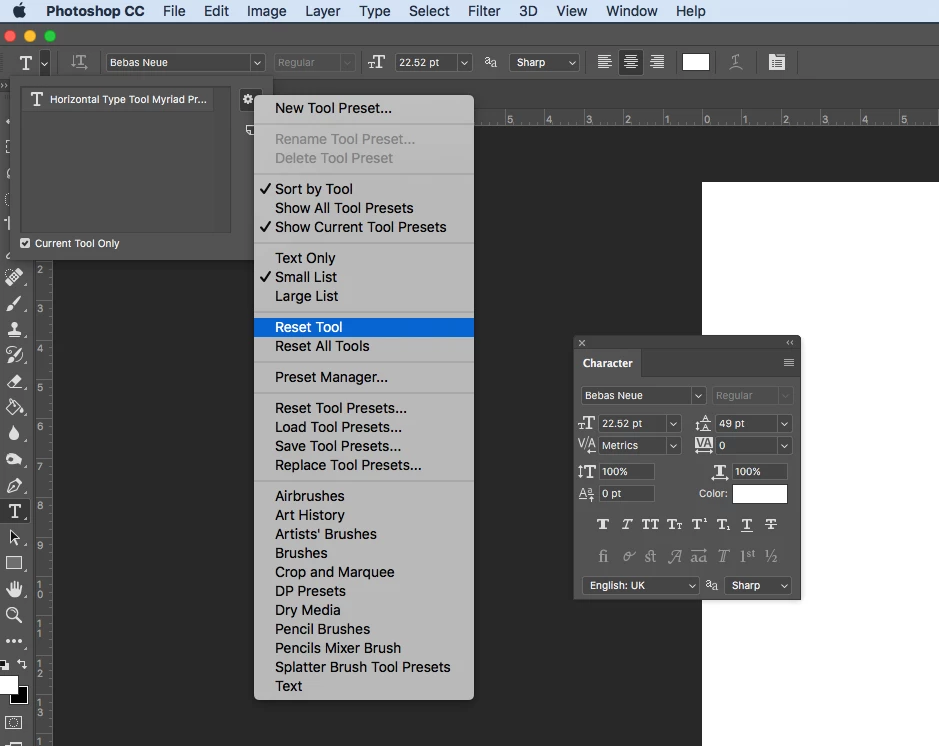Select the Blur drop tool

pos(14,433)
